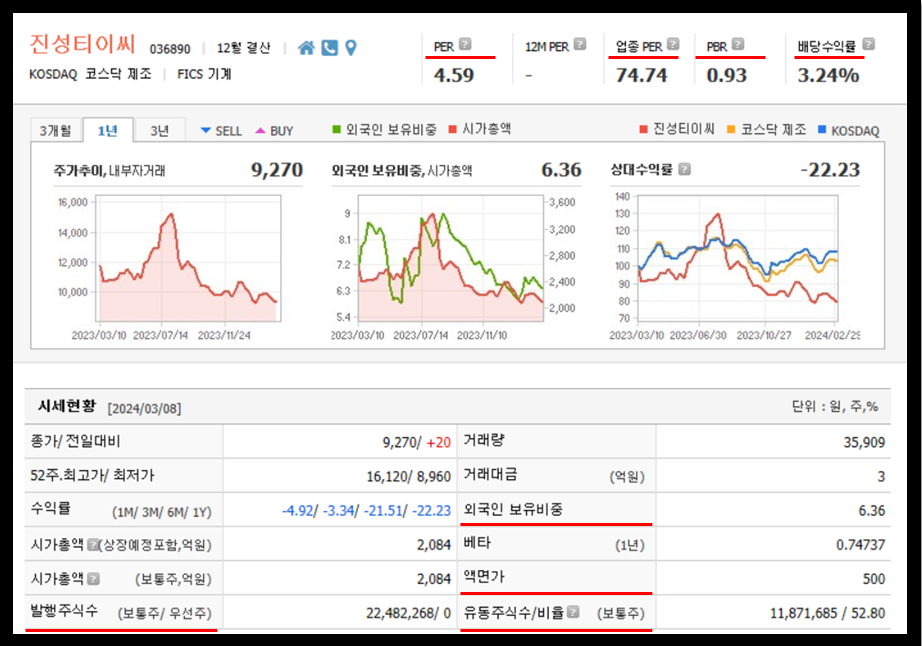Open the PBR help question icon

738,44
